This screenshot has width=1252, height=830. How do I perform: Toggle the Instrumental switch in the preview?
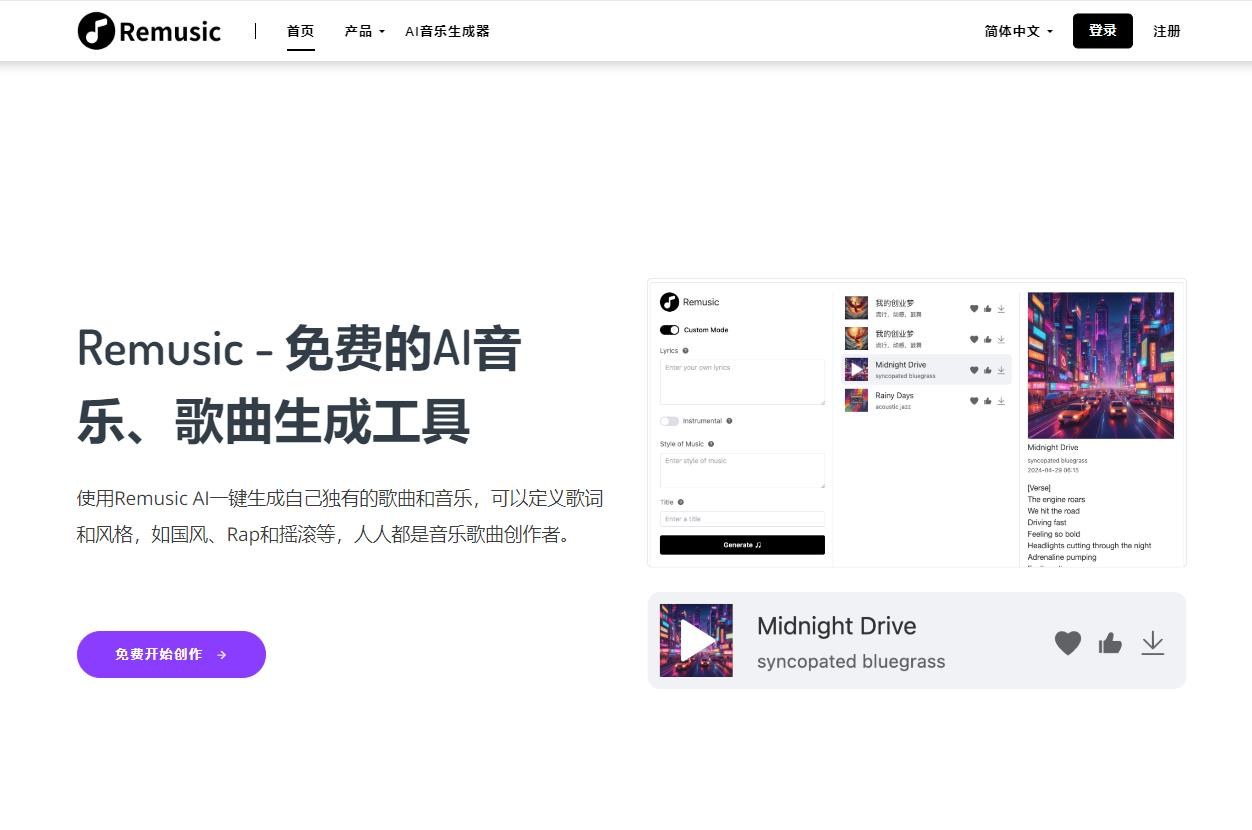(x=669, y=421)
